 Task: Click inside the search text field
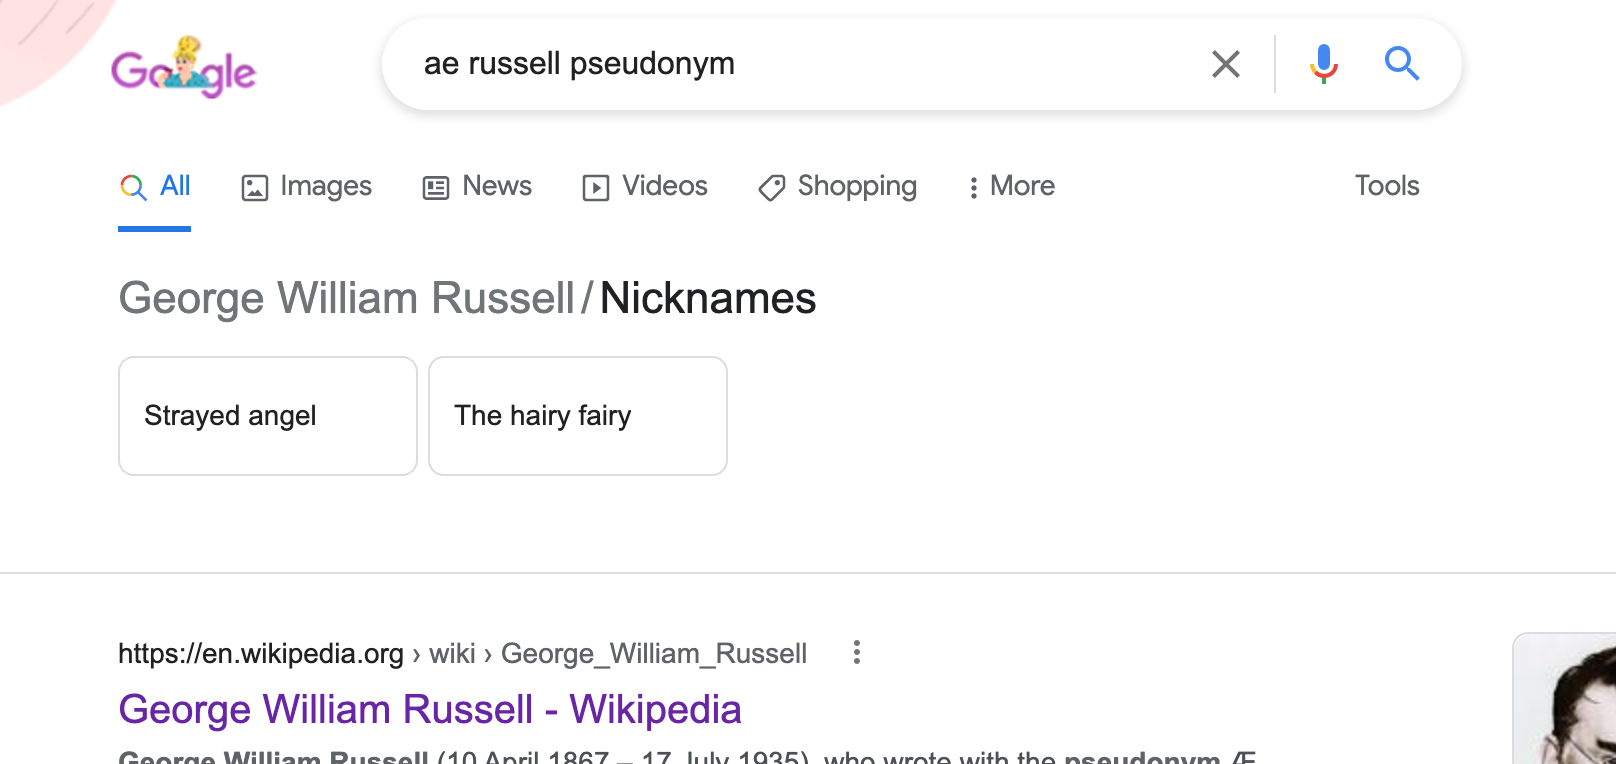click(x=800, y=64)
